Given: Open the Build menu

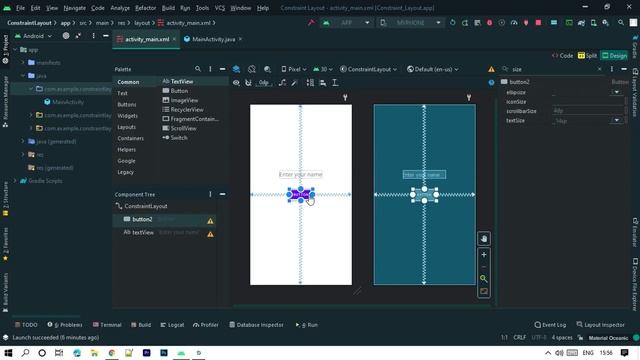Looking at the screenshot, I should 168,8.
